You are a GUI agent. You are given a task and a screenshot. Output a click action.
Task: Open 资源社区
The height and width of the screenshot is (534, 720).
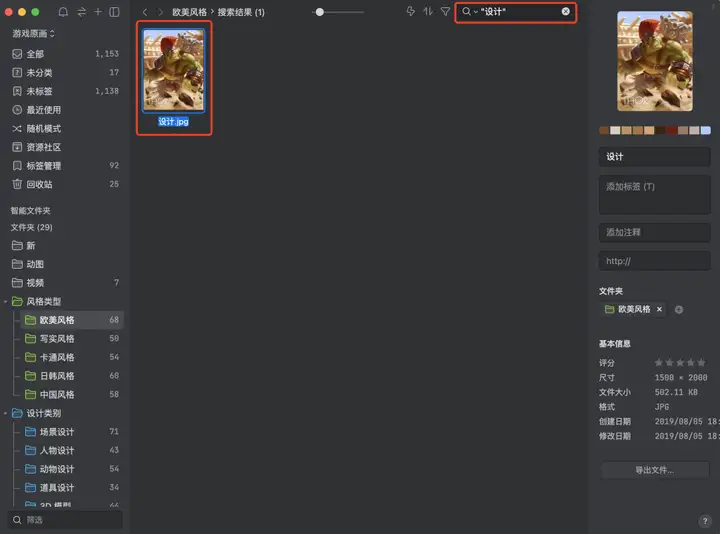pos(66,147)
